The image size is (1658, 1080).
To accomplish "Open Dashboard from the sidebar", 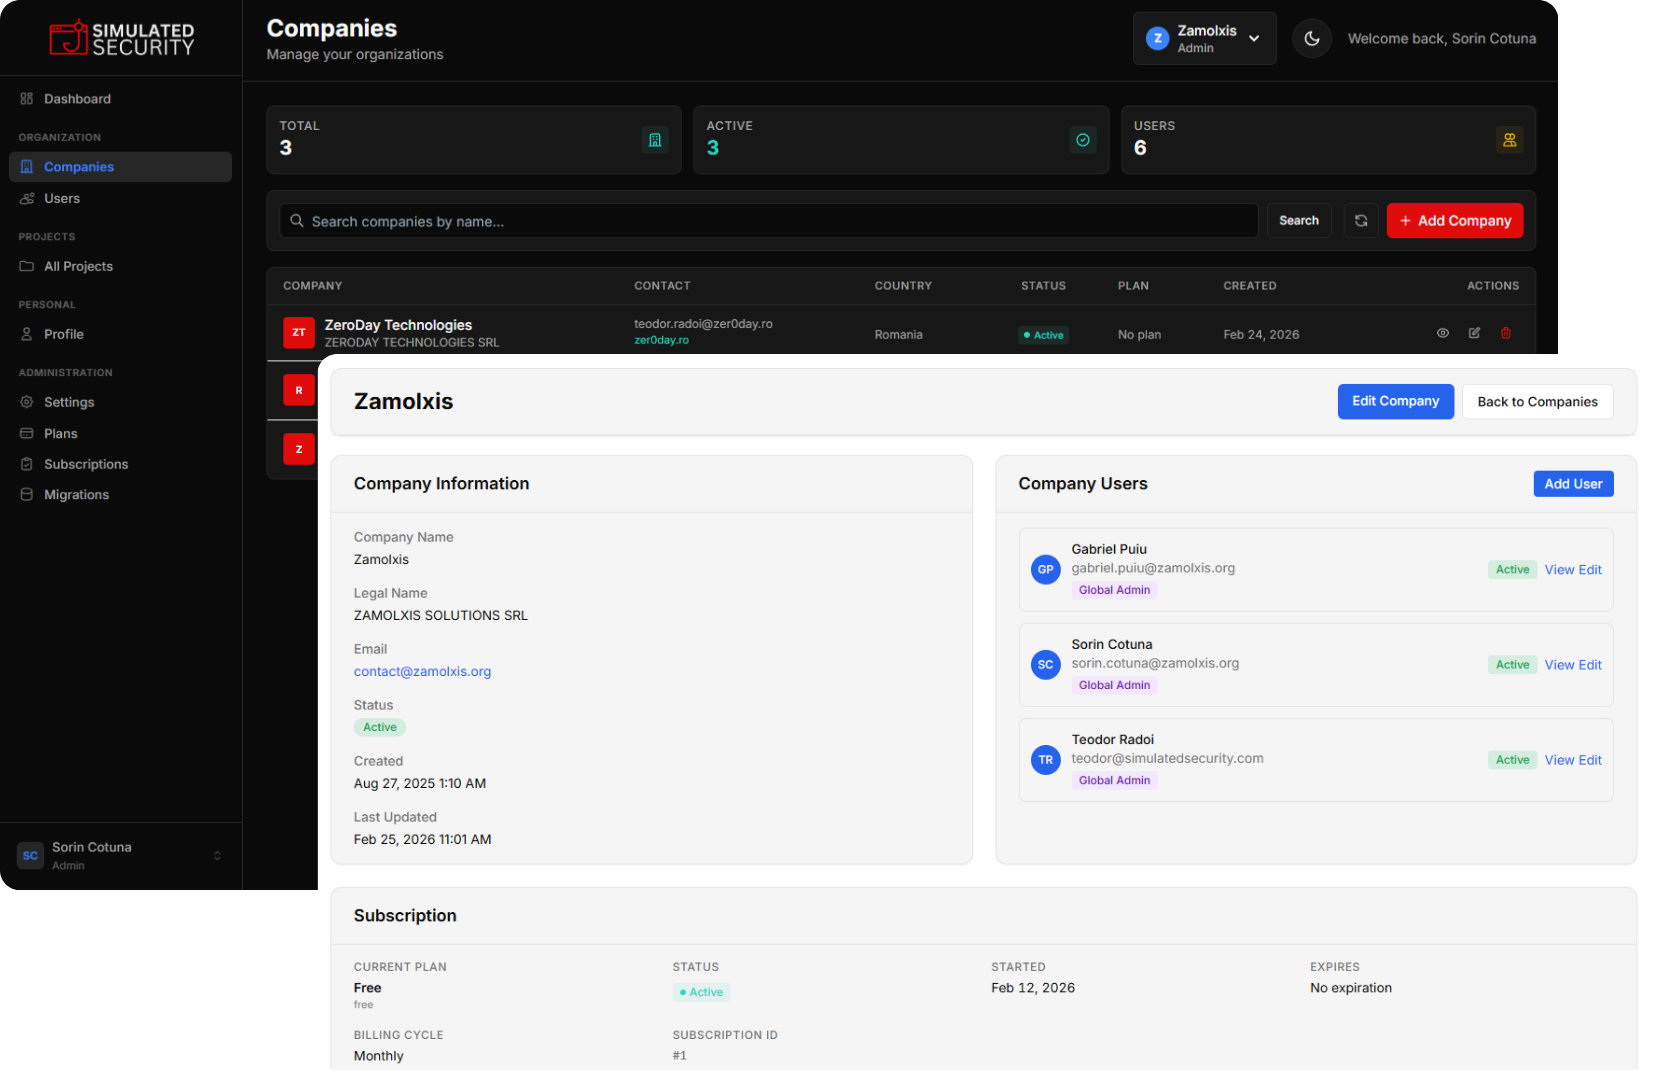I will 77,99.
